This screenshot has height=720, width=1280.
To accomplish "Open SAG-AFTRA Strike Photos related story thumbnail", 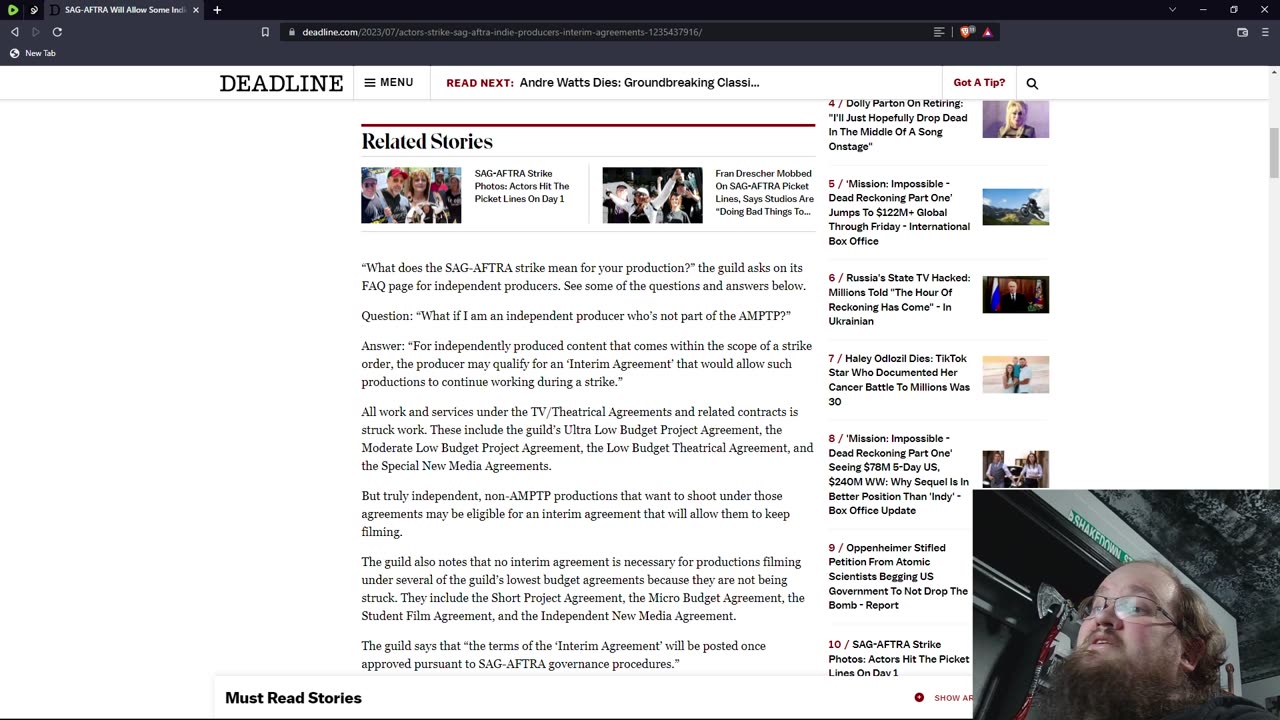I will tap(411, 195).
